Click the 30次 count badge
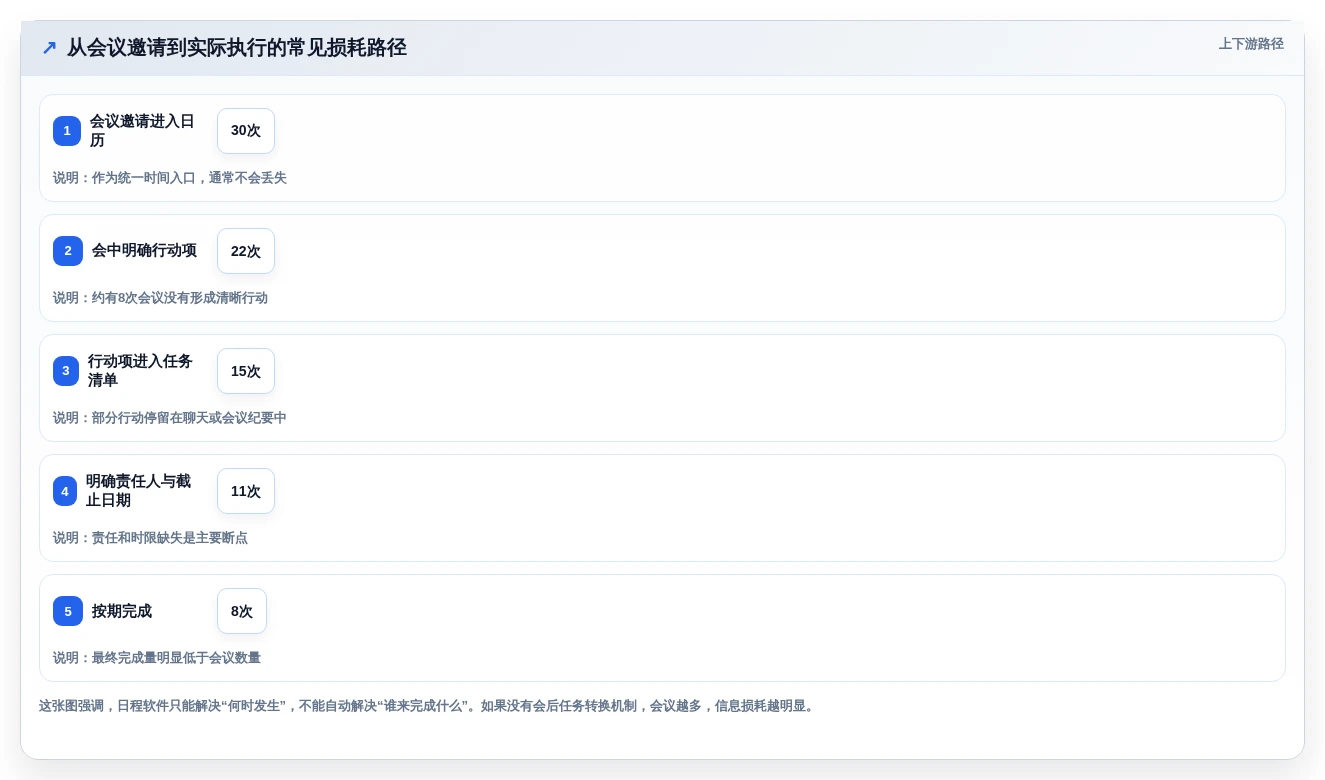The width and height of the screenshot is (1325, 780). (x=246, y=131)
